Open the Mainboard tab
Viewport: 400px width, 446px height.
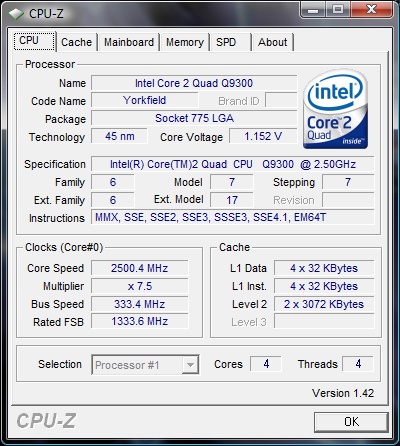click(x=129, y=42)
